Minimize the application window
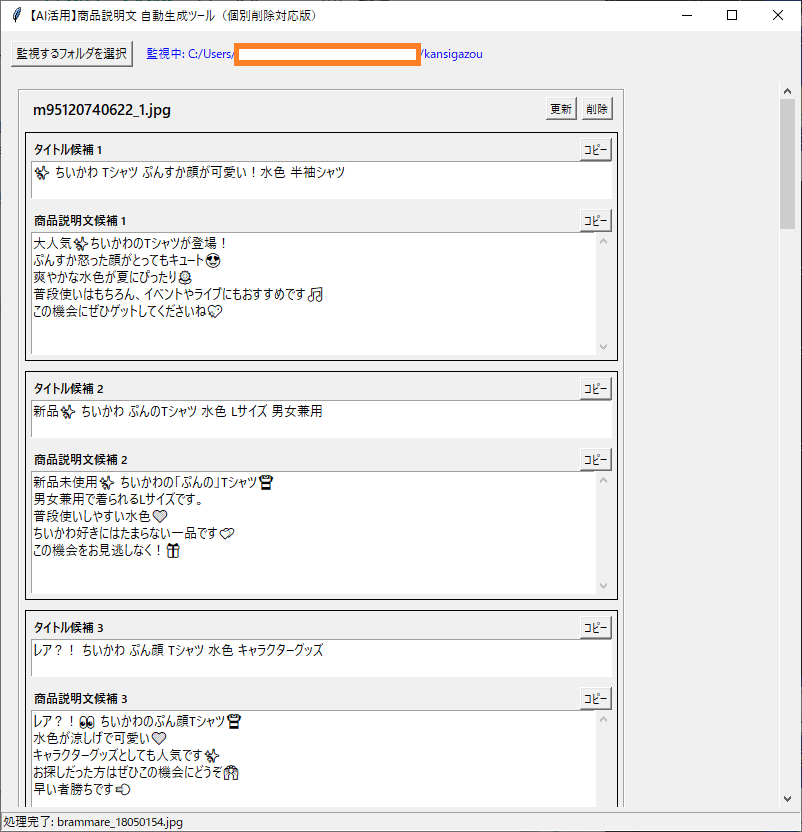 point(687,15)
